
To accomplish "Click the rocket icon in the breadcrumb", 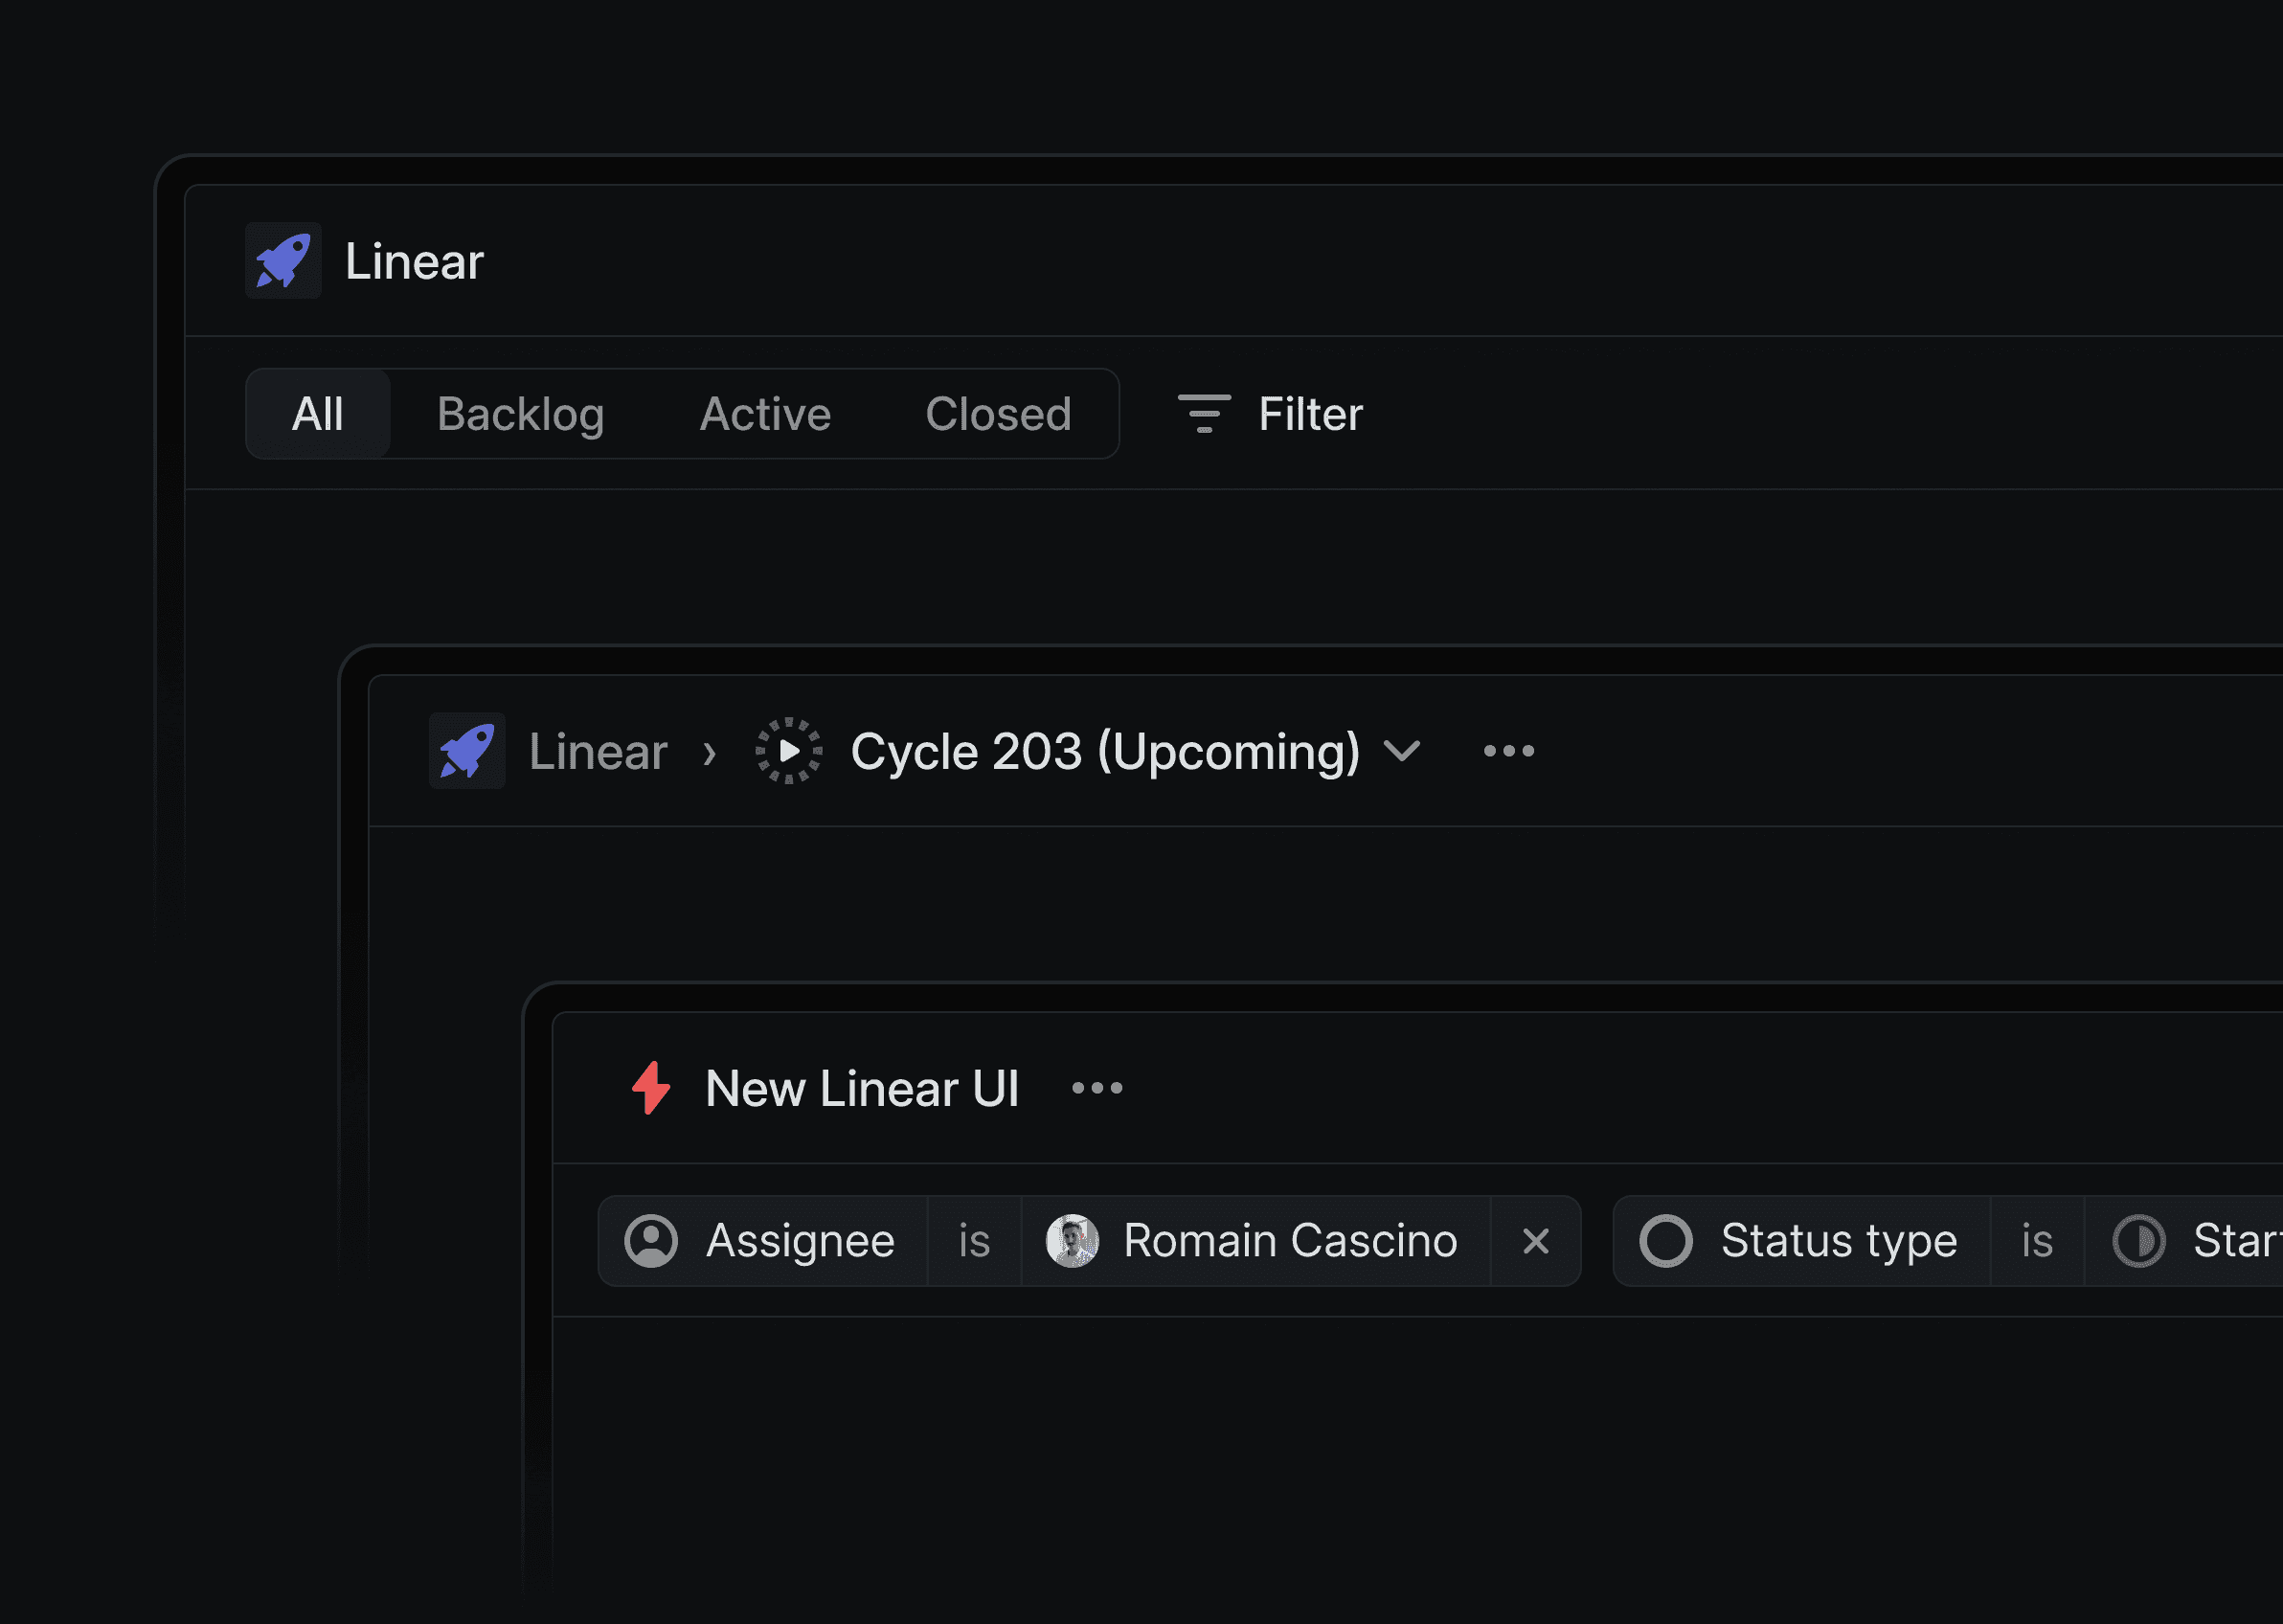I will coord(467,751).
